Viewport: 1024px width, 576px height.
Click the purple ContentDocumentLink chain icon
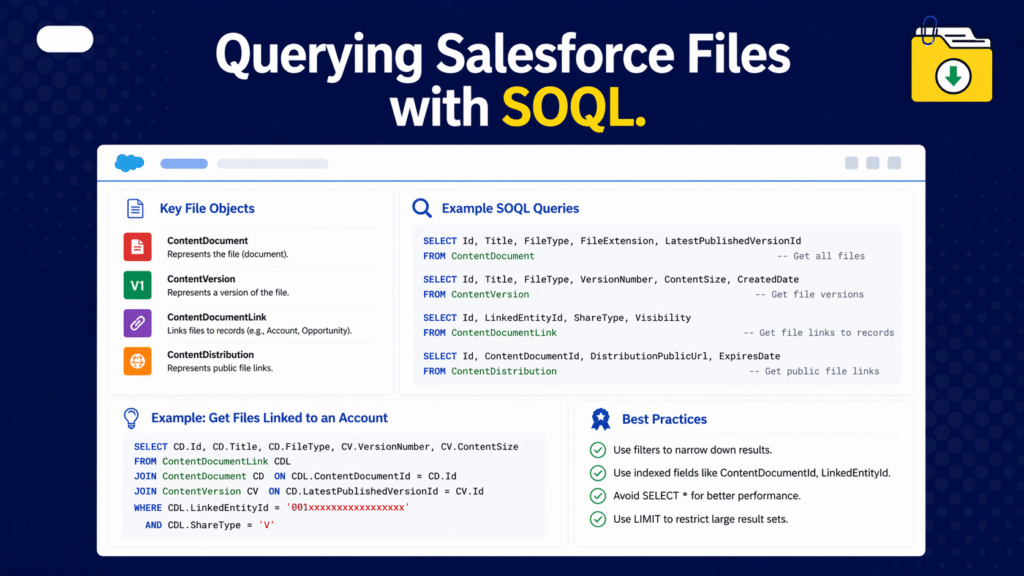[137, 323]
